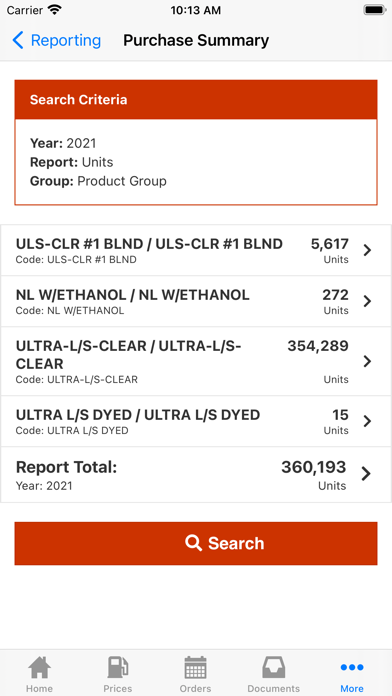
Task: Tap the More three-dots icon
Action: click(x=352, y=667)
